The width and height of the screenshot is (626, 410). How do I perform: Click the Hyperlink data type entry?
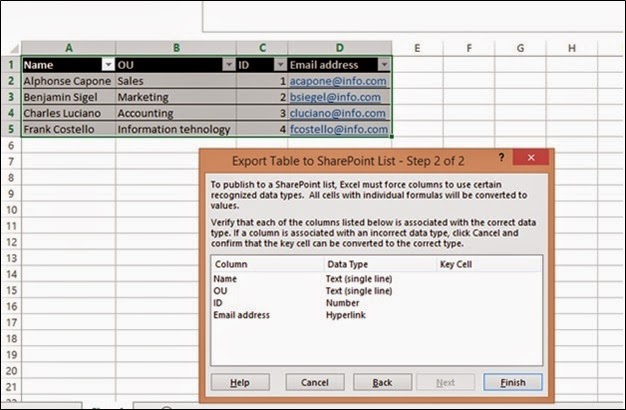click(x=346, y=315)
